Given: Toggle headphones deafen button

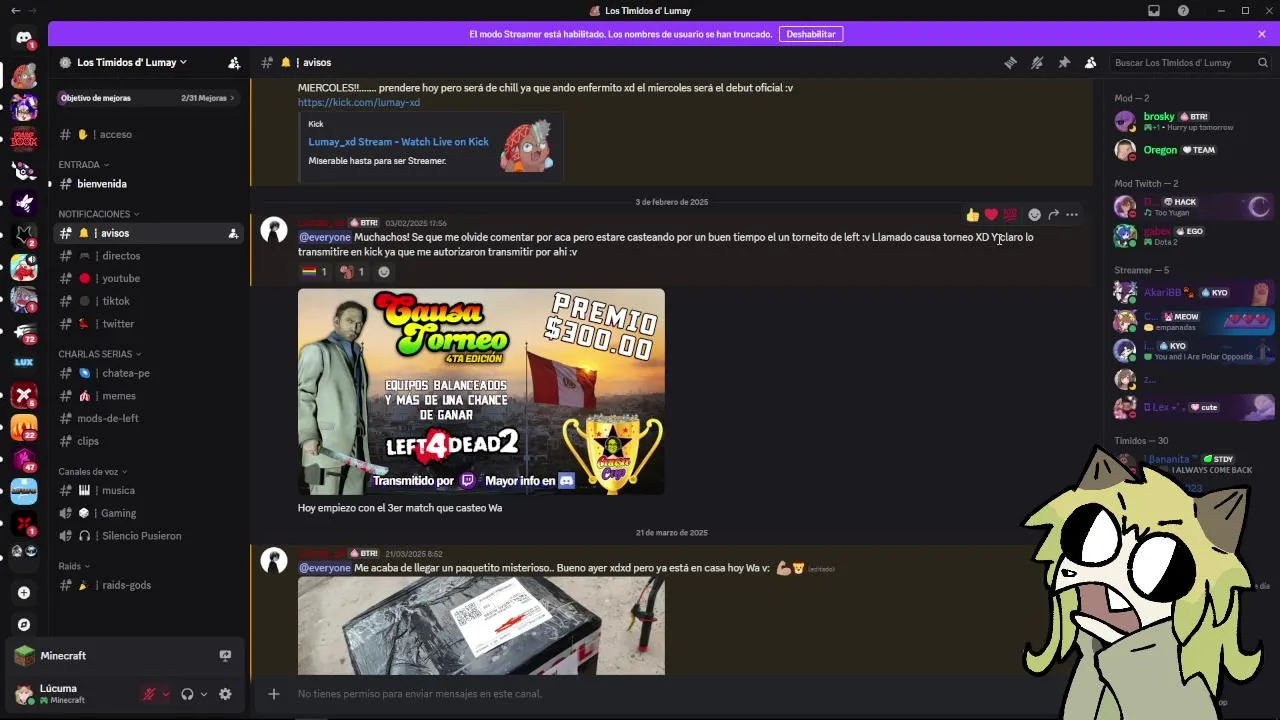Looking at the screenshot, I should click(x=187, y=694).
